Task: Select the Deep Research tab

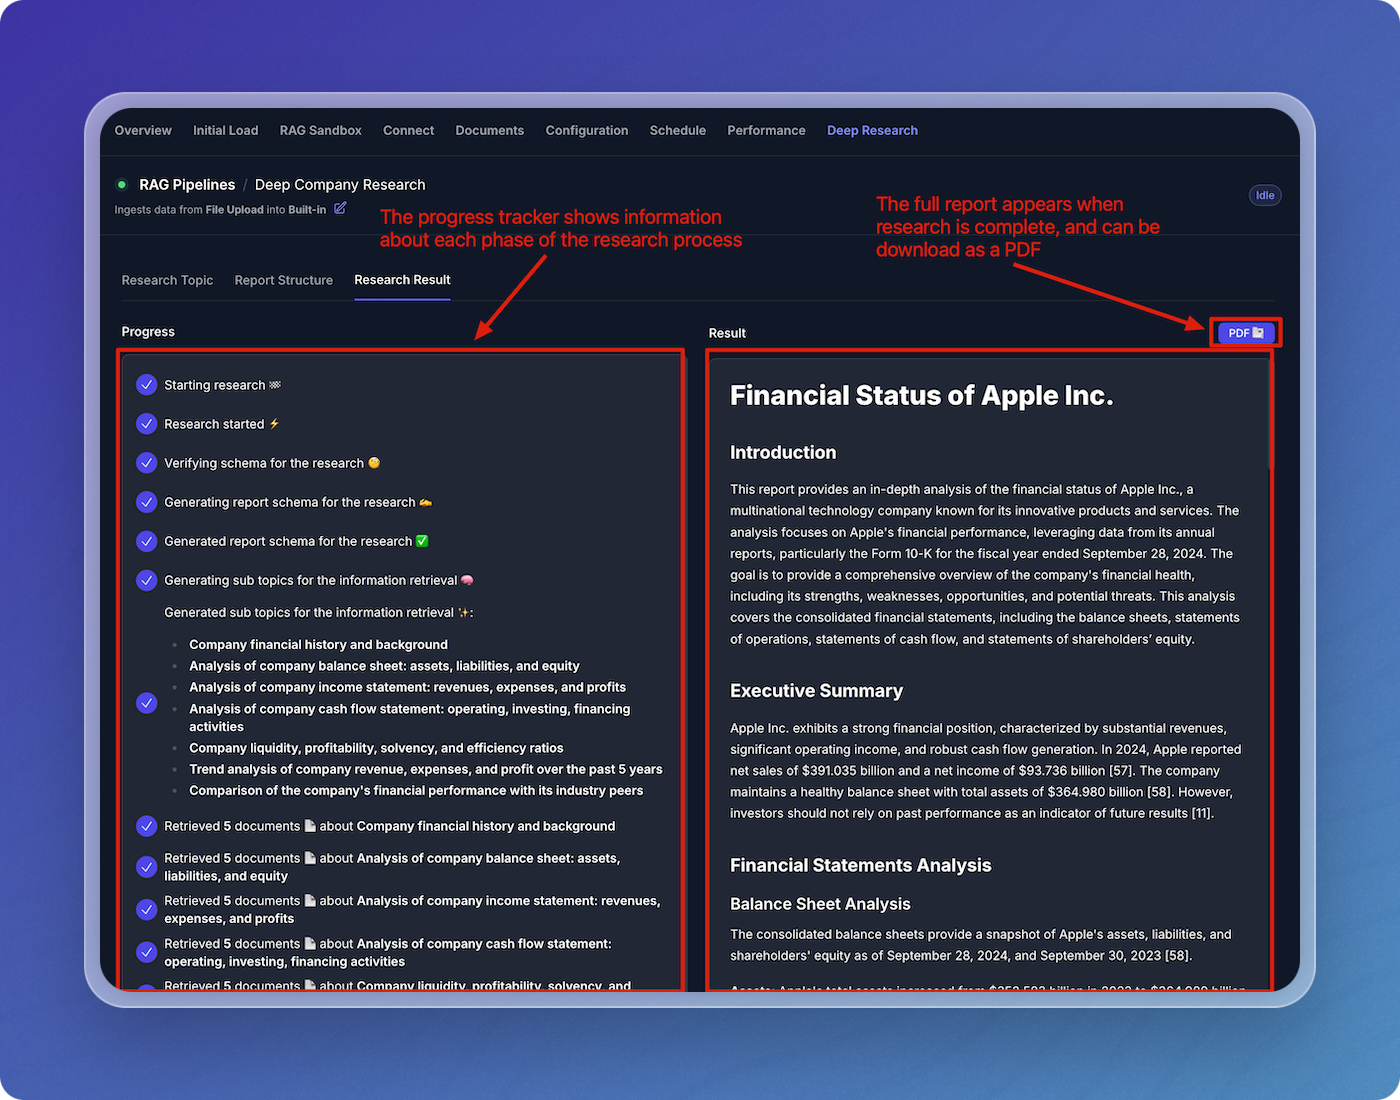Action: [x=872, y=130]
